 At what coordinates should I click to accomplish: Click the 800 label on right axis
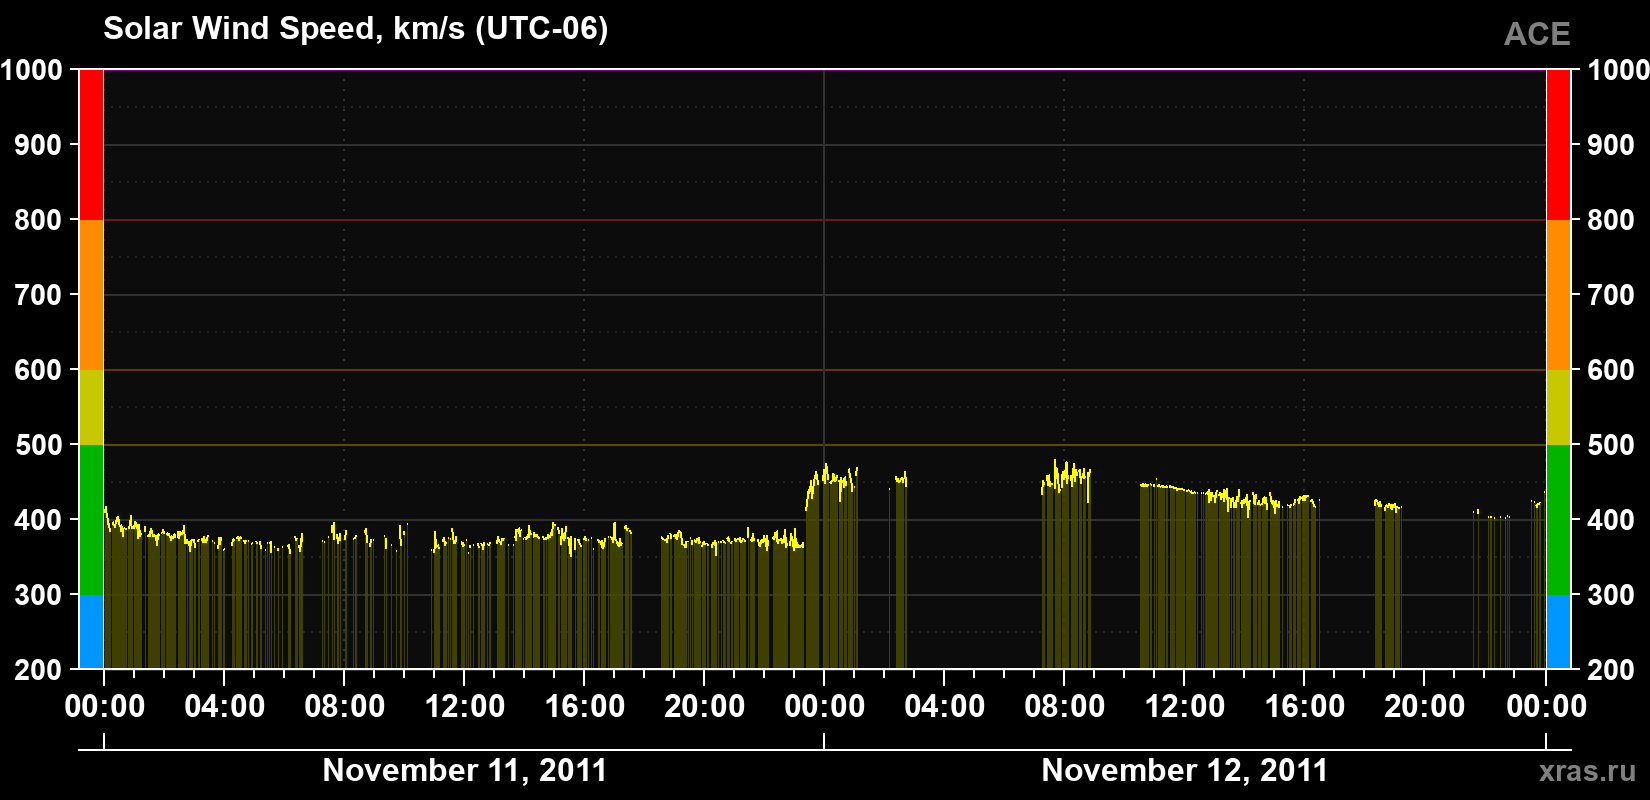click(x=1611, y=220)
